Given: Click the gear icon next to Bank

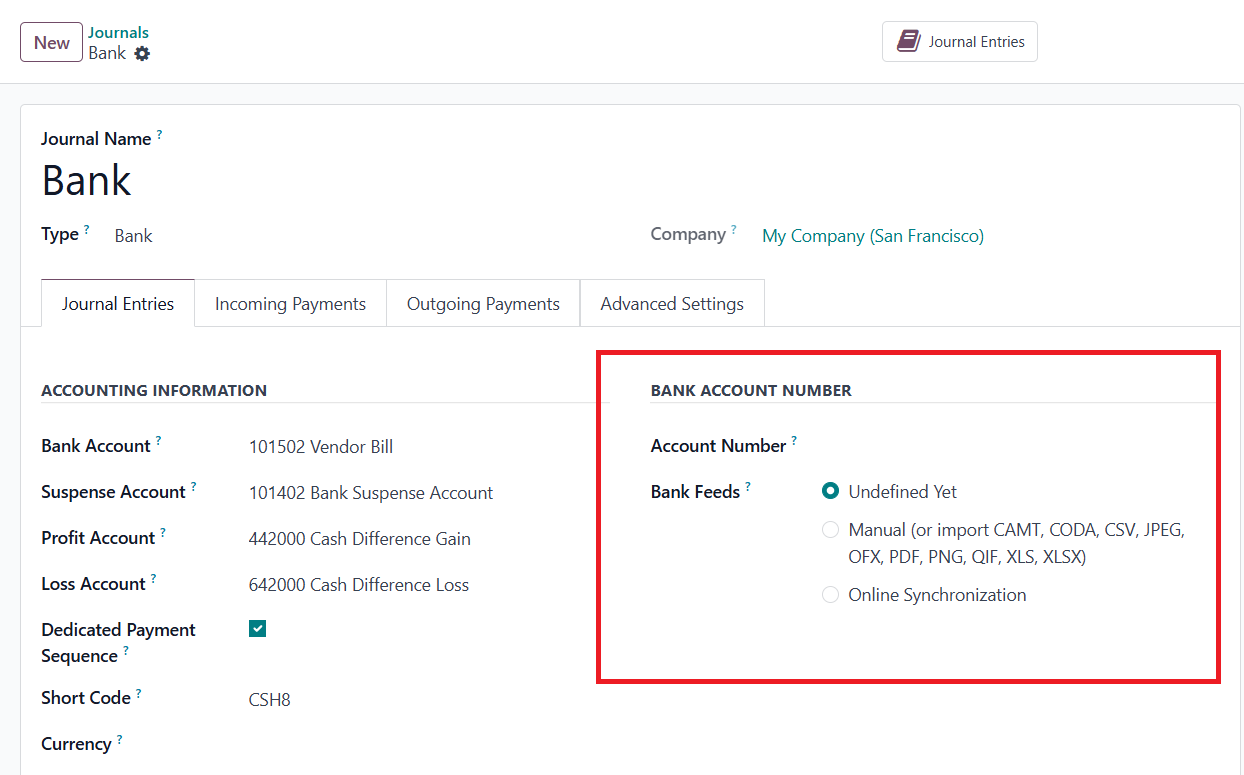Looking at the screenshot, I should tap(142, 54).
